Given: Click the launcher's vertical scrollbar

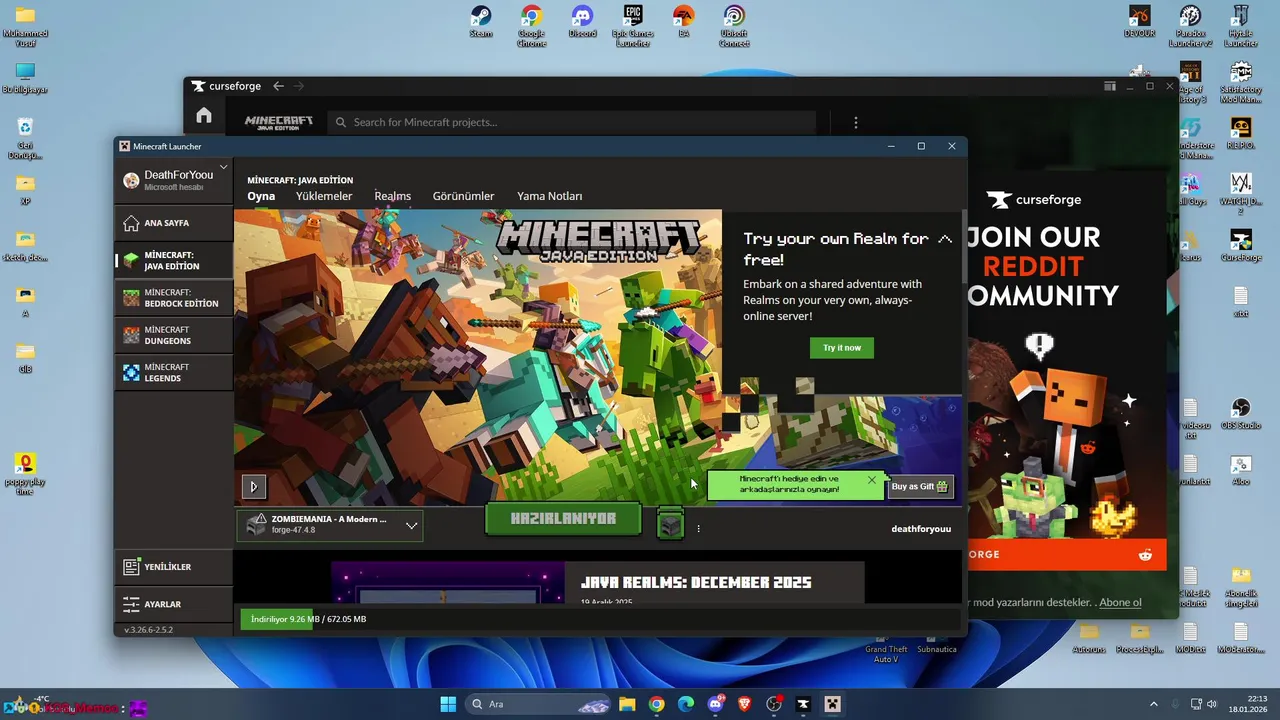Looking at the screenshot, I should tap(964, 246).
